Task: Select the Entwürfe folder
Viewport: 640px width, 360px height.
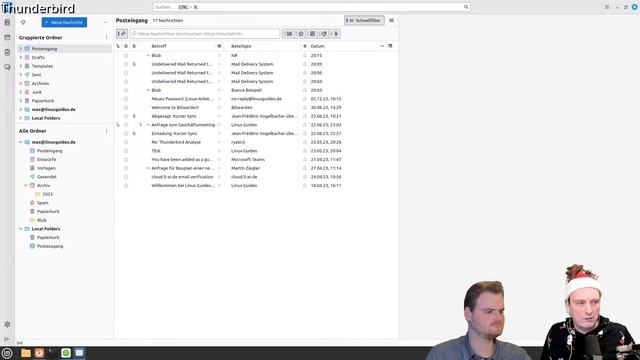Action: coord(47,160)
